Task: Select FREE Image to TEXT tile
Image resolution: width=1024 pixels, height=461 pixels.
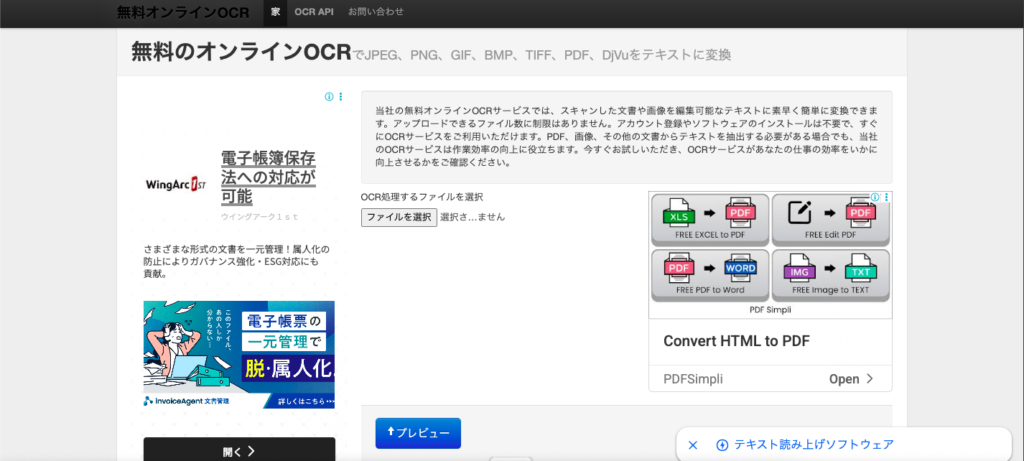Action: 831,275
